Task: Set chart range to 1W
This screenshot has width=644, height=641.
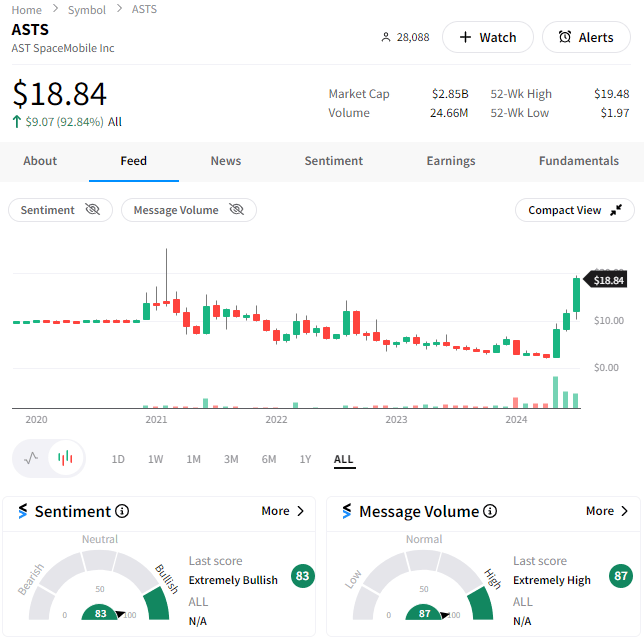Action: (x=155, y=459)
